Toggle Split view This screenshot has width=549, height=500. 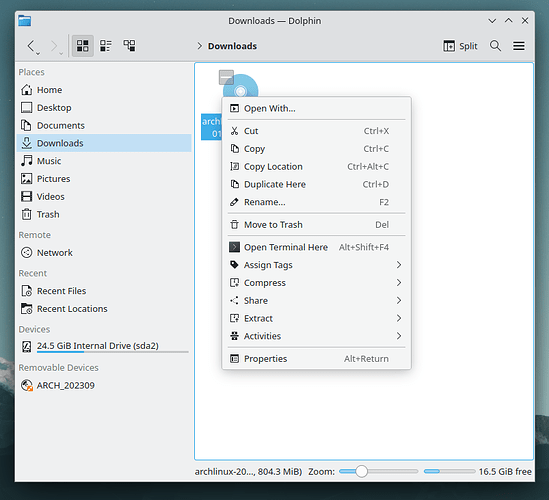click(x=460, y=46)
